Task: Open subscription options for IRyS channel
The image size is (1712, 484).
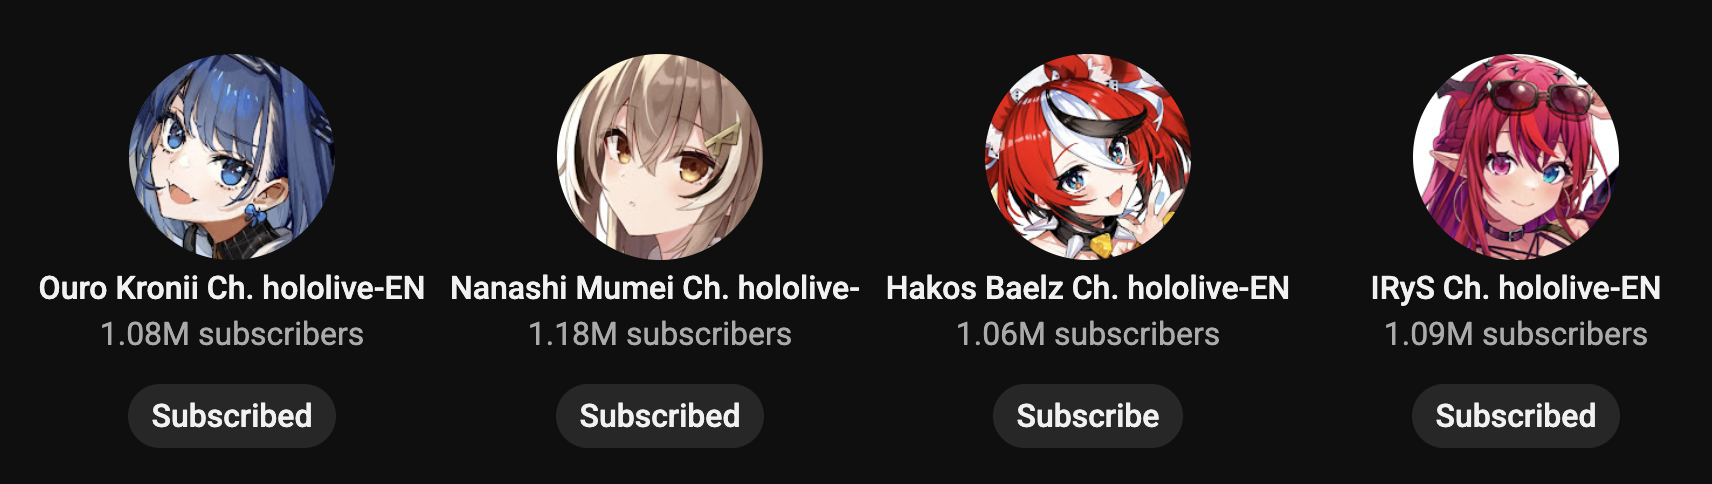Action: (x=1516, y=416)
